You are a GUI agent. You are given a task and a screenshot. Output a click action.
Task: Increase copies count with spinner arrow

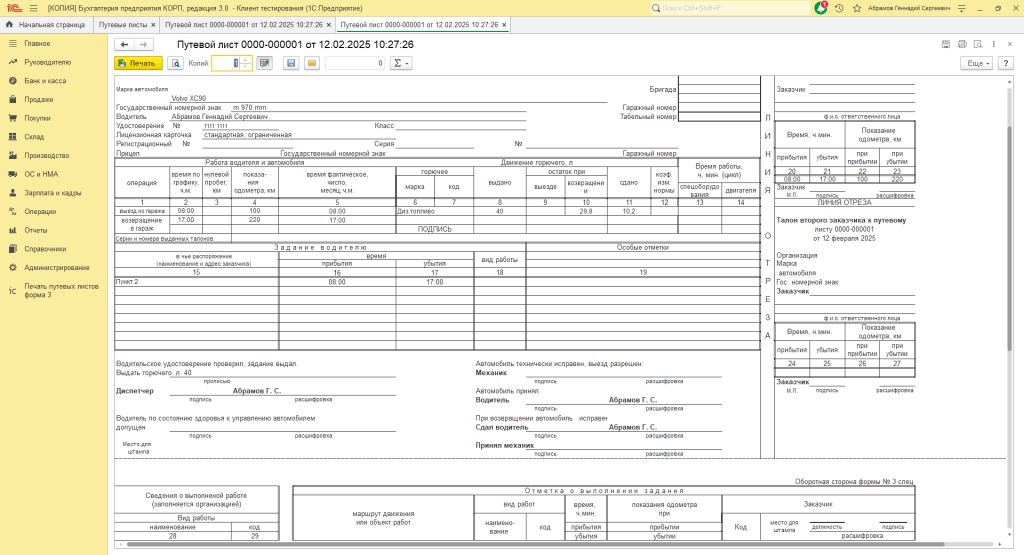pos(246,59)
